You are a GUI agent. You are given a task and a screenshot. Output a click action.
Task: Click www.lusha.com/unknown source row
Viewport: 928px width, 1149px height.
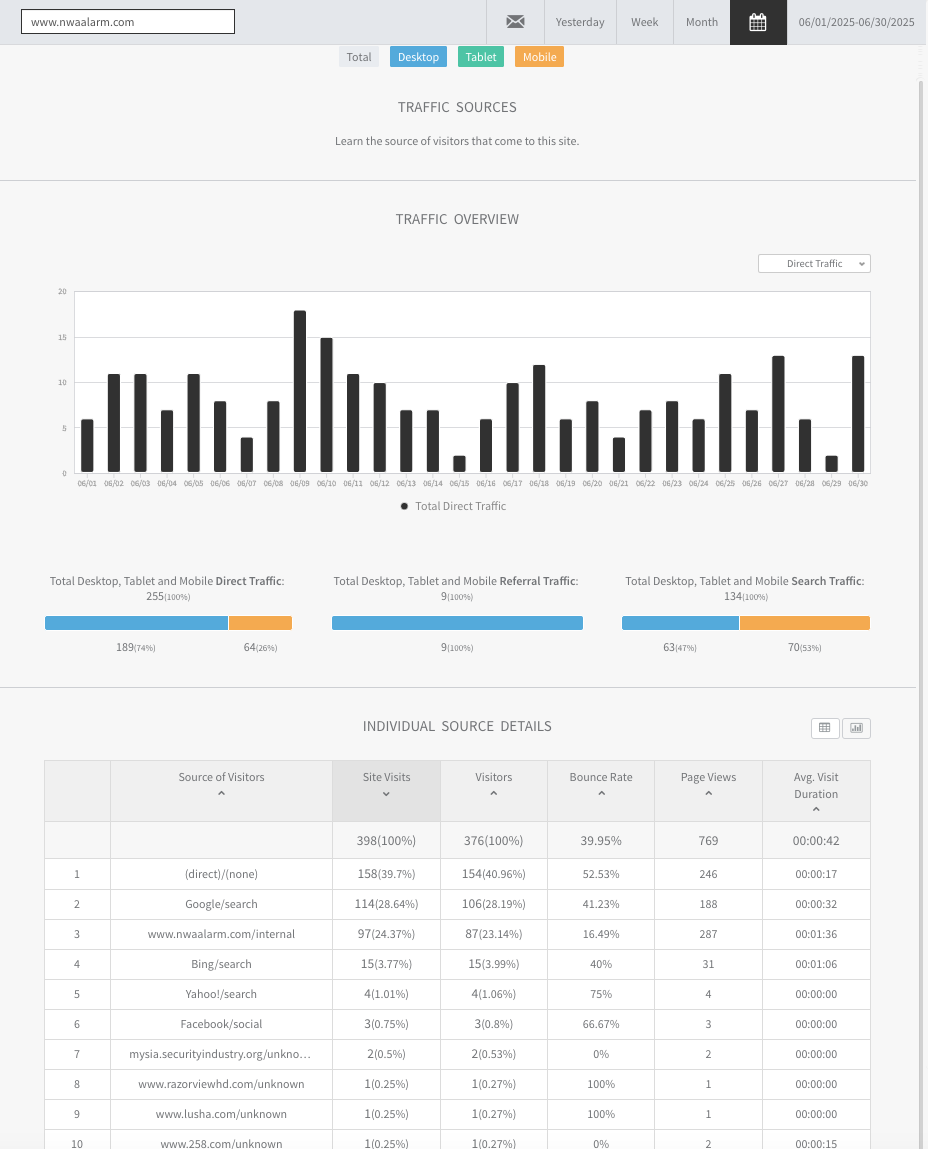[457, 1115]
